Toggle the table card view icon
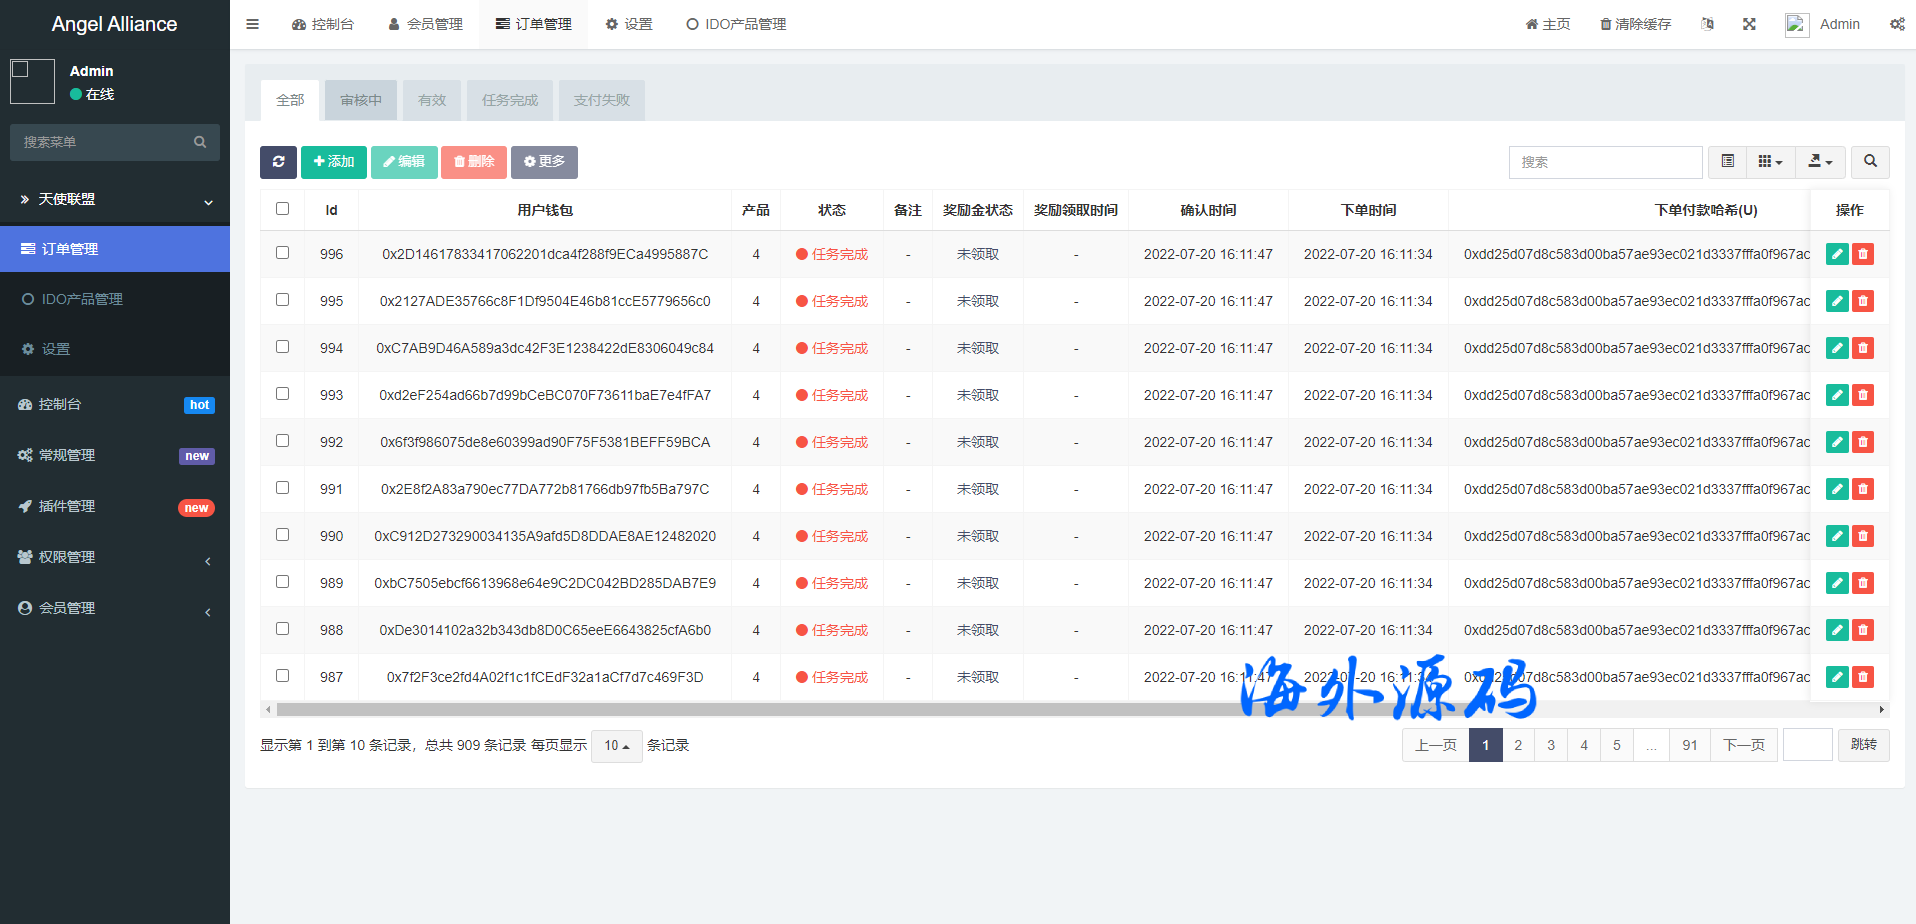 (x=1727, y=162)
